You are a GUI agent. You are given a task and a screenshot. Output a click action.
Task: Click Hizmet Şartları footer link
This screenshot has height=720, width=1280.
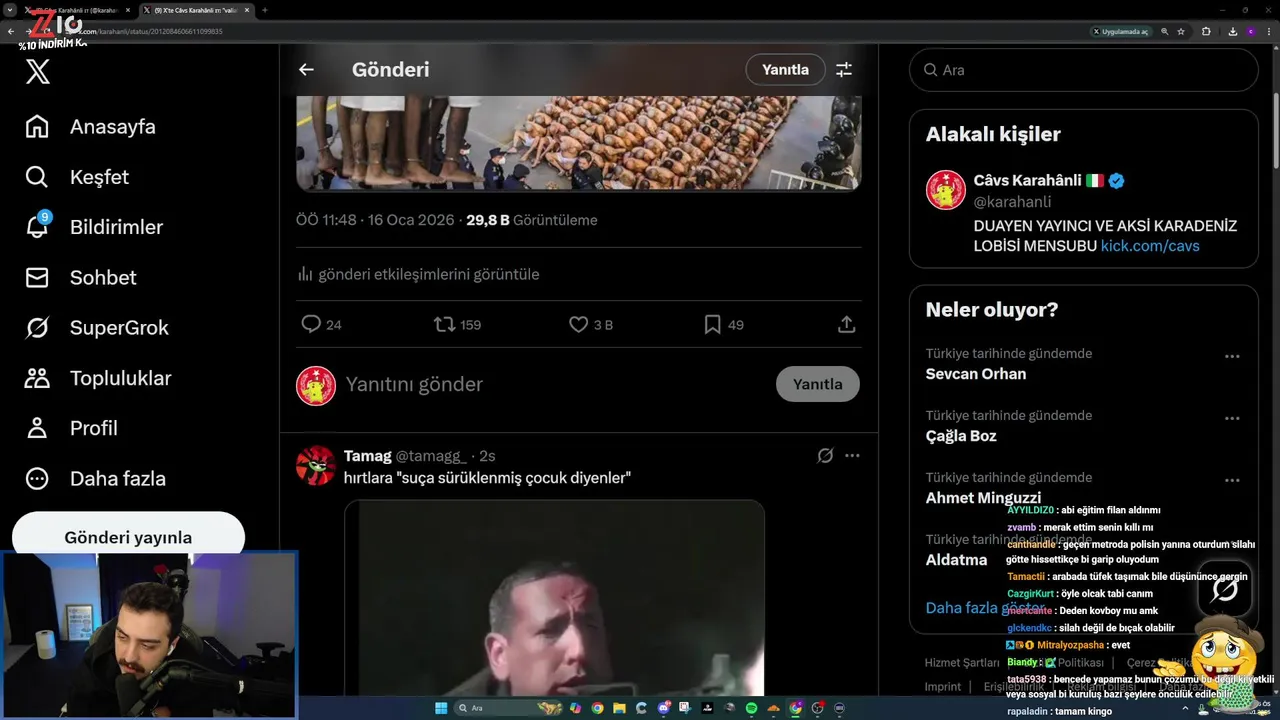coord(962,663)
